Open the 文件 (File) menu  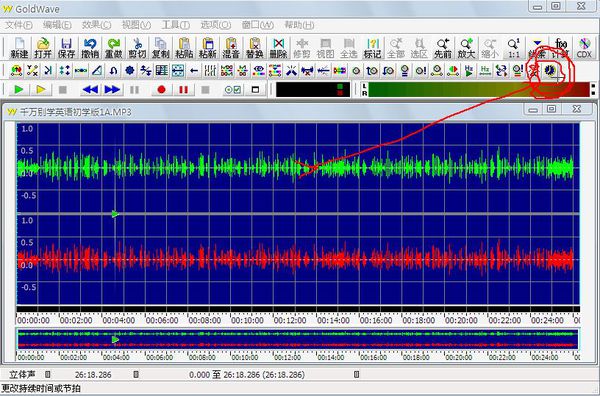pos(18,25)
